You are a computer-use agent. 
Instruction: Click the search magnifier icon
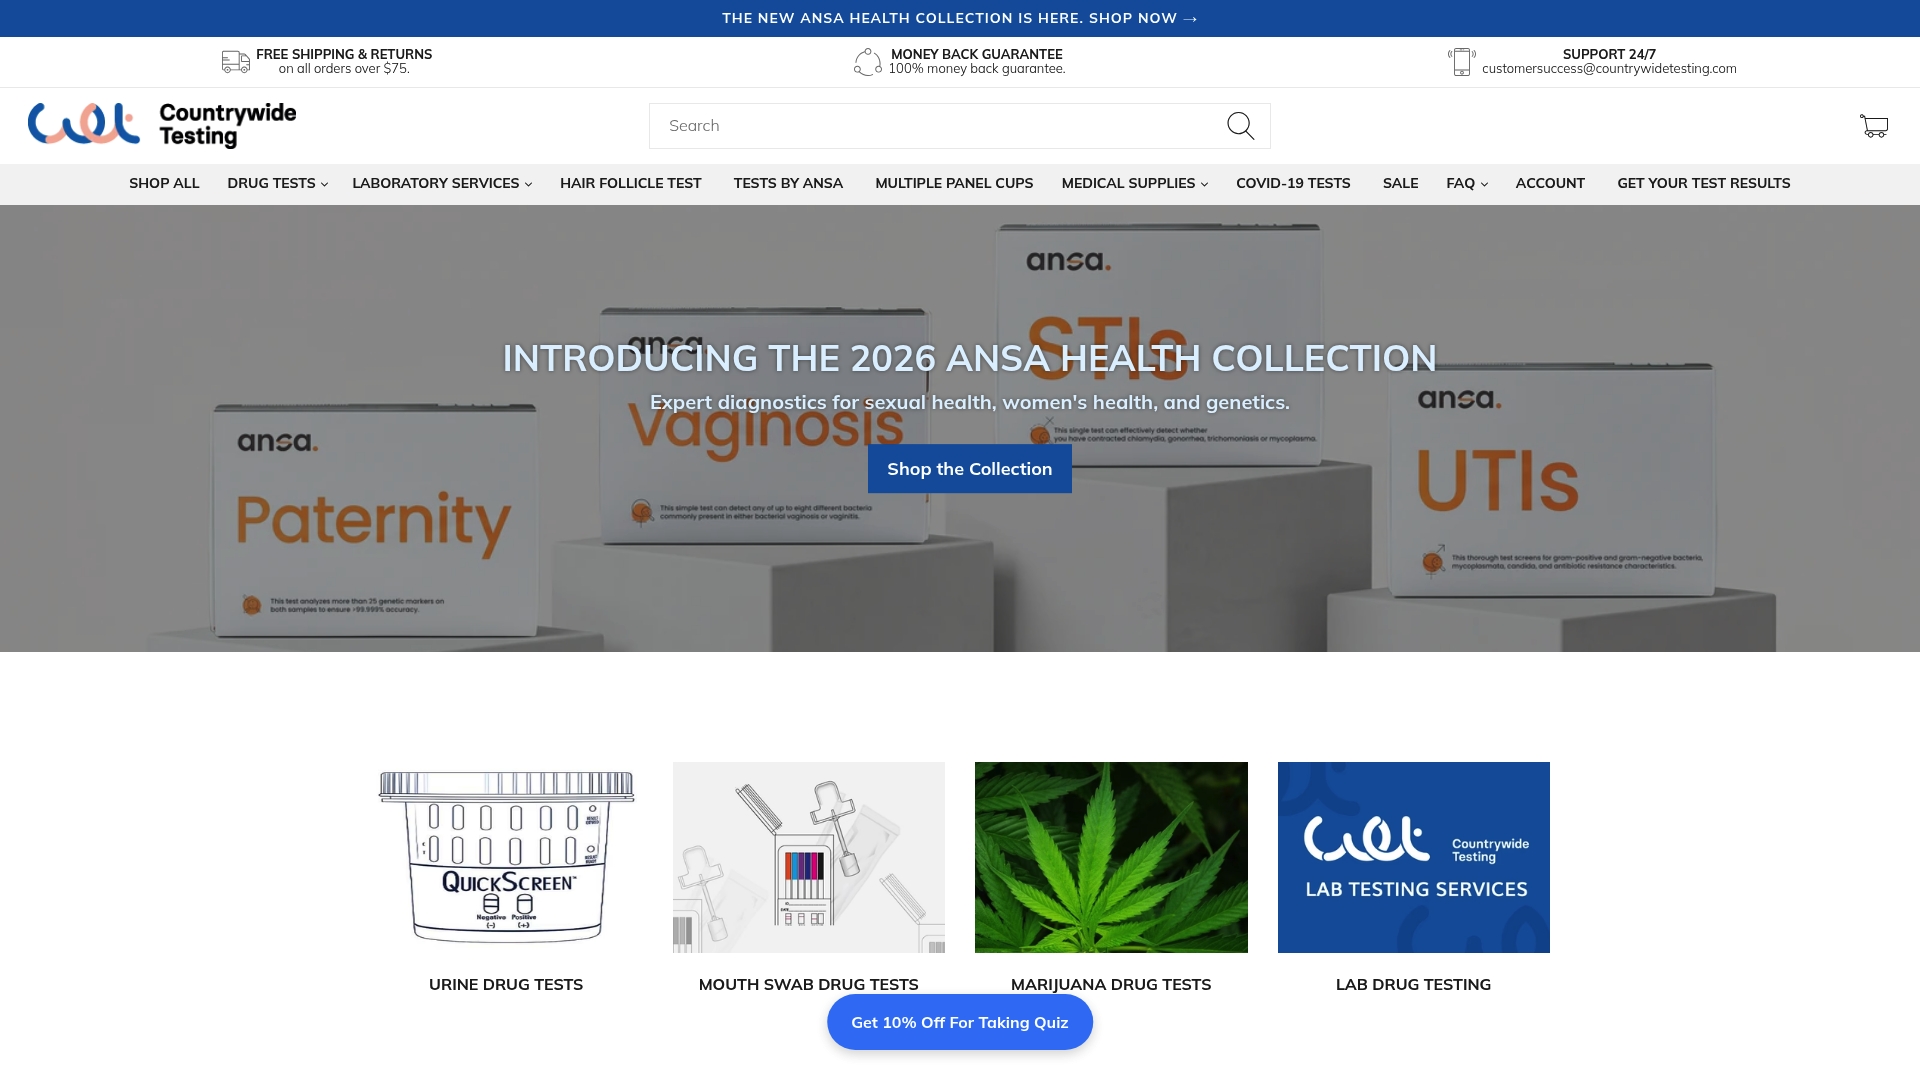(1240, 126)
